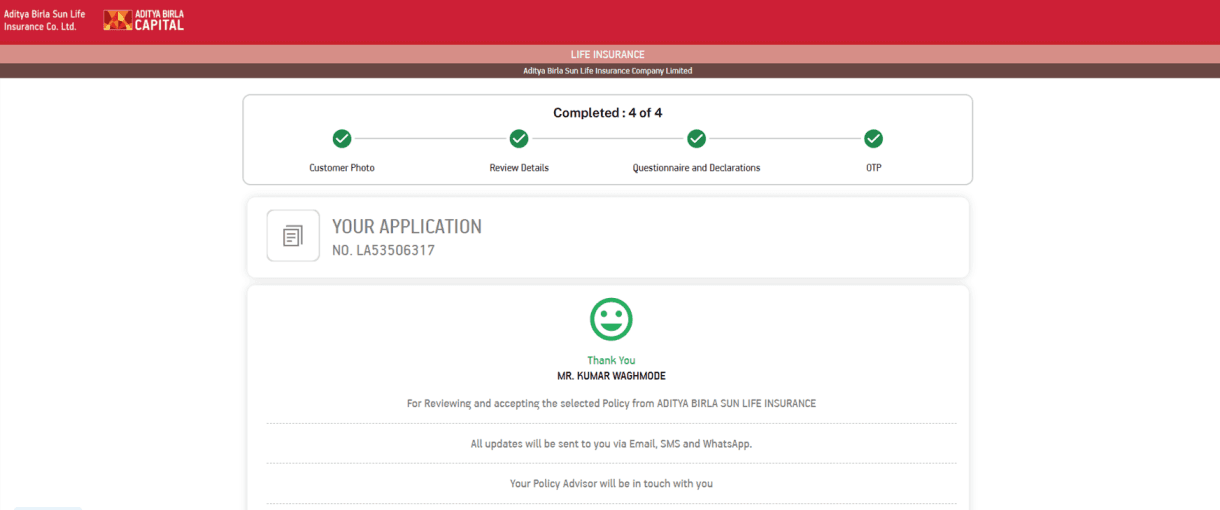
Task: Select the OTP step label
Action: (874, 168)
